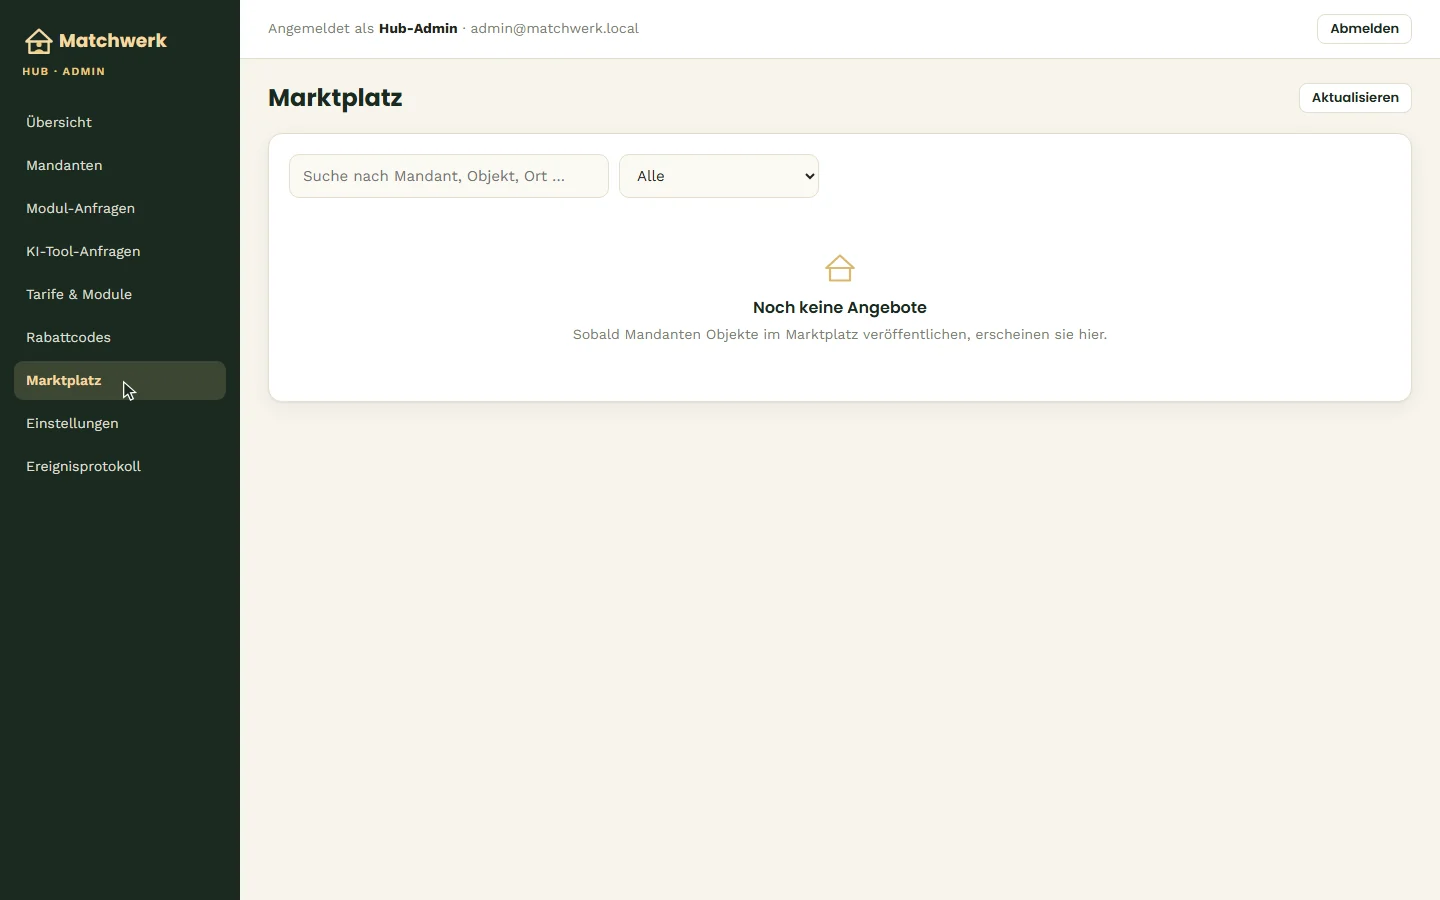
Task: Click the Abmelden button
Action: [1364, 29]
